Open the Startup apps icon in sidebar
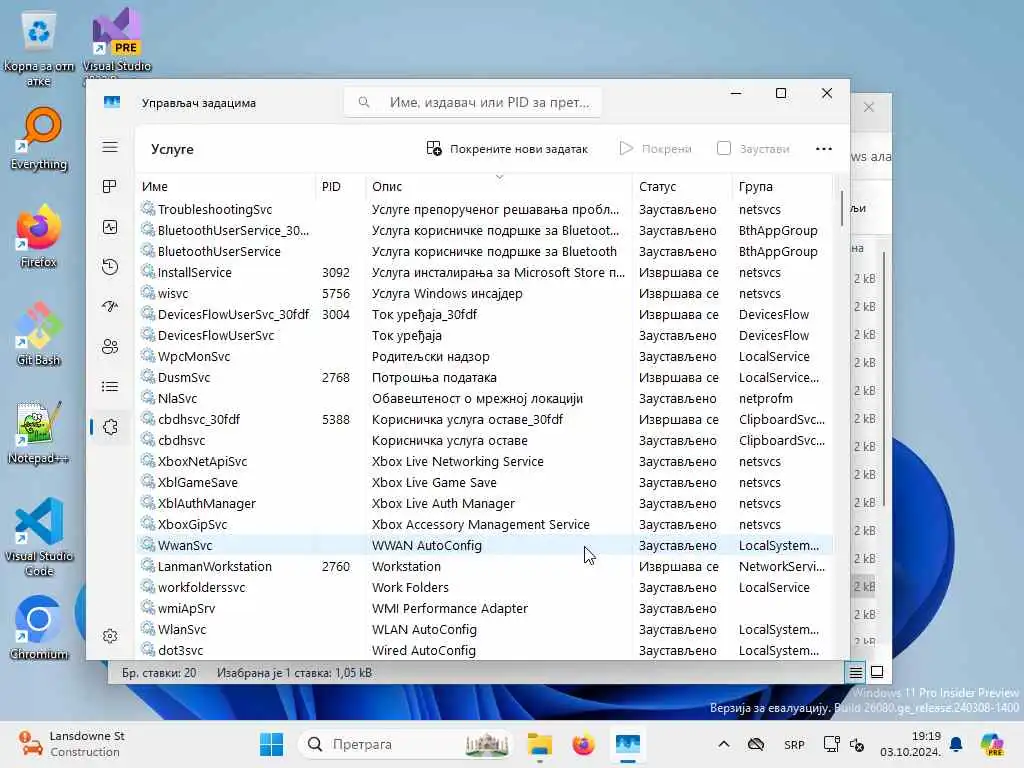 [110, 306]
